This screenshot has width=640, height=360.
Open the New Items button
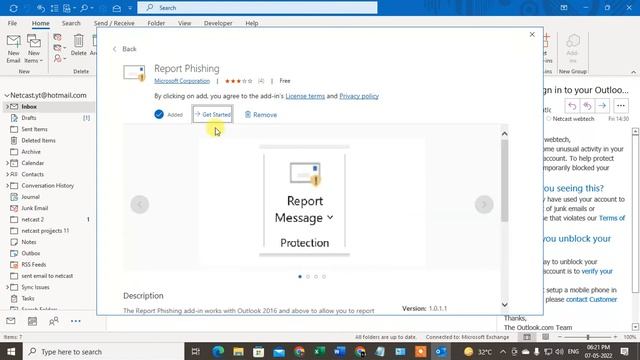pos(33,49)
